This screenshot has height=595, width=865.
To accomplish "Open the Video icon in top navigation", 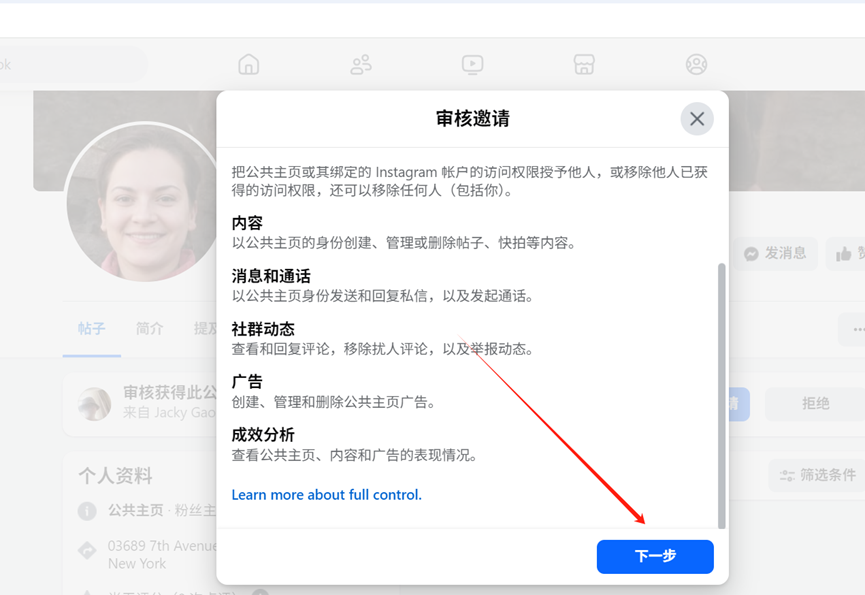I will point(473,65).
